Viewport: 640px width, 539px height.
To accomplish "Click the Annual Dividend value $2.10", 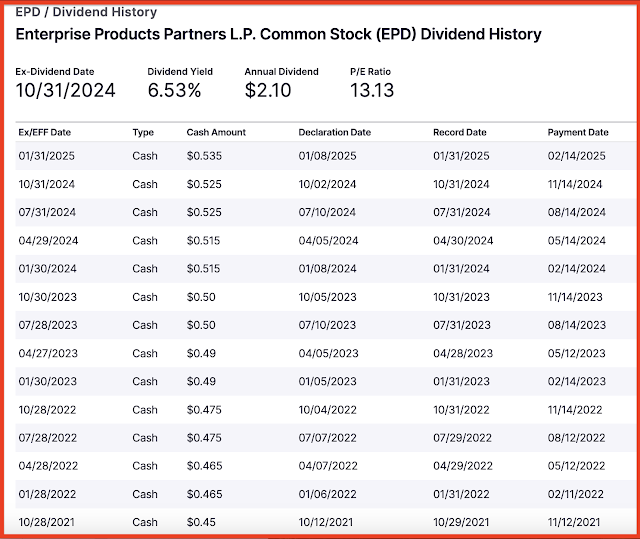I will point(268,90).
